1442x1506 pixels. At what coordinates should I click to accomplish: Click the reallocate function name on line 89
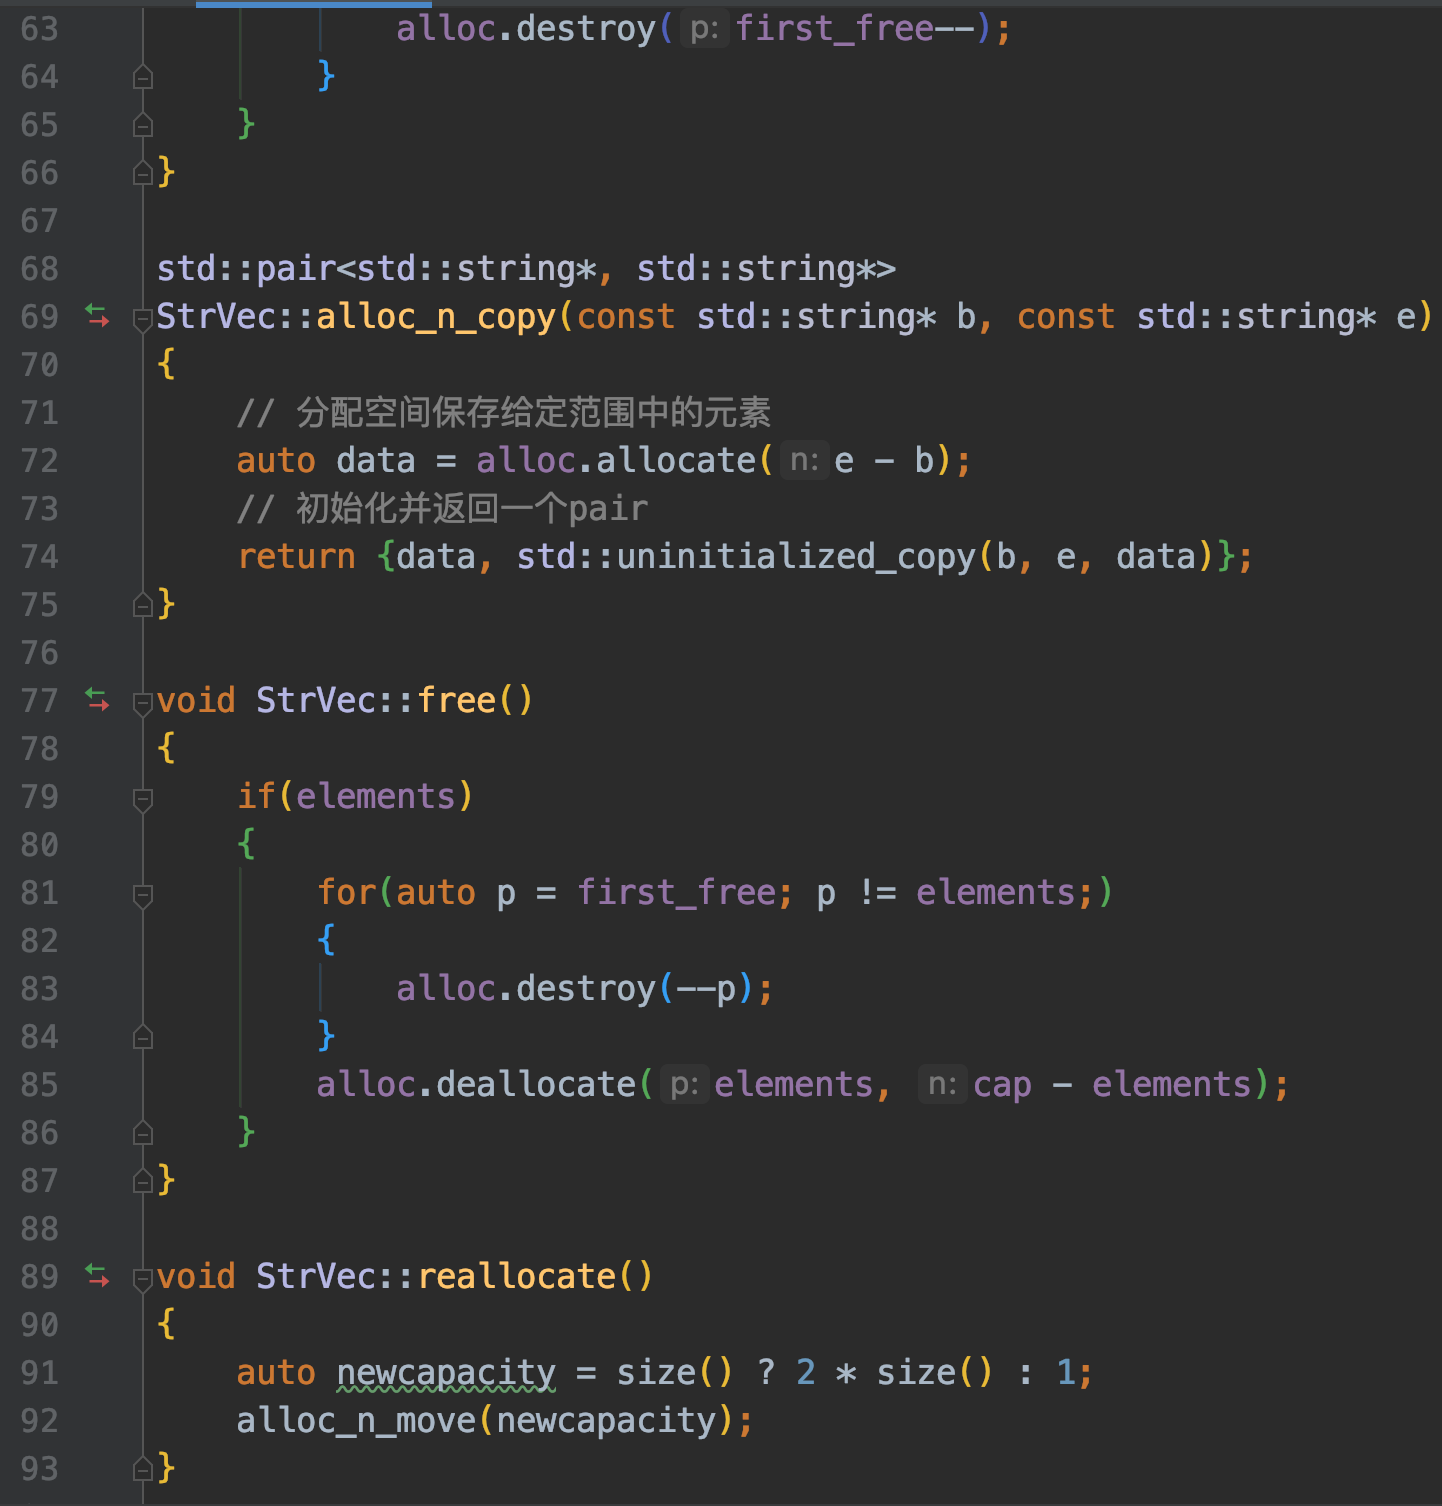(516, 1276)
